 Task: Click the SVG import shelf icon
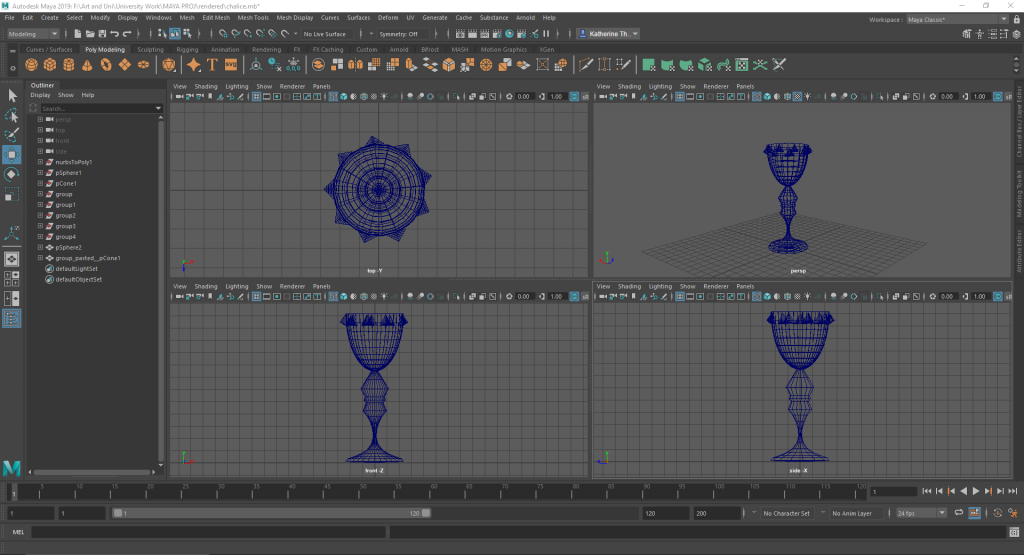pyautogui.click(x=231, y=65)
